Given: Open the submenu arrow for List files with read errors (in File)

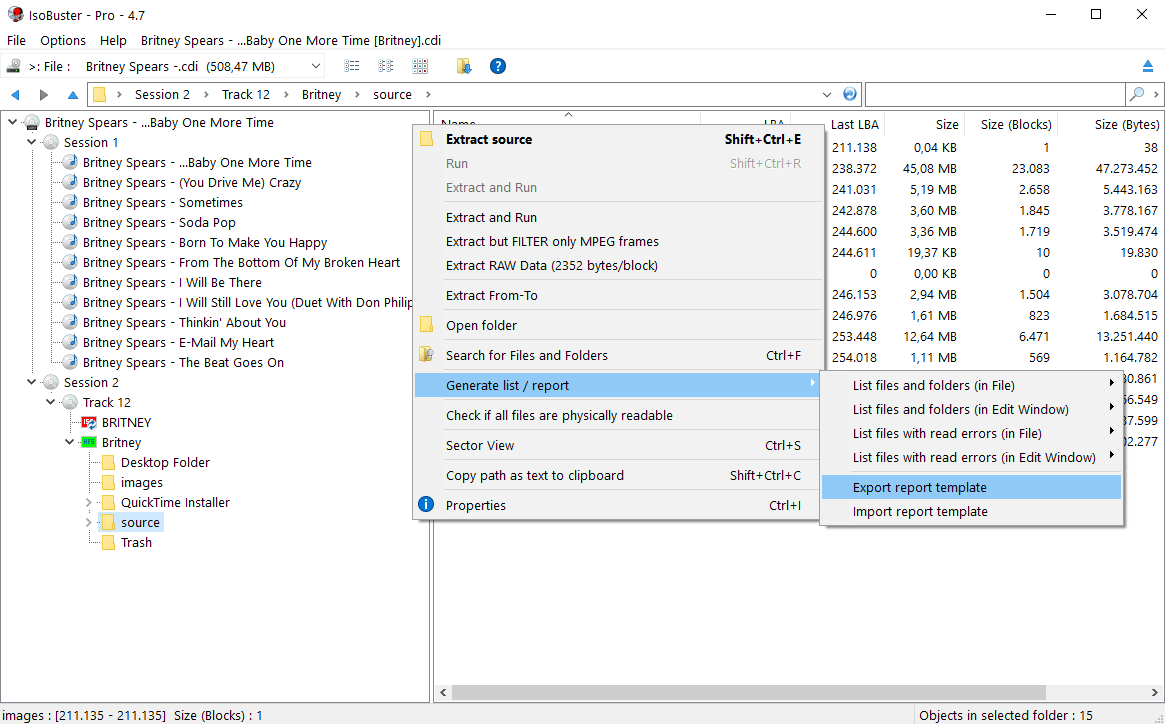Looking at the screenshot, I should (x=1112, y=431).
